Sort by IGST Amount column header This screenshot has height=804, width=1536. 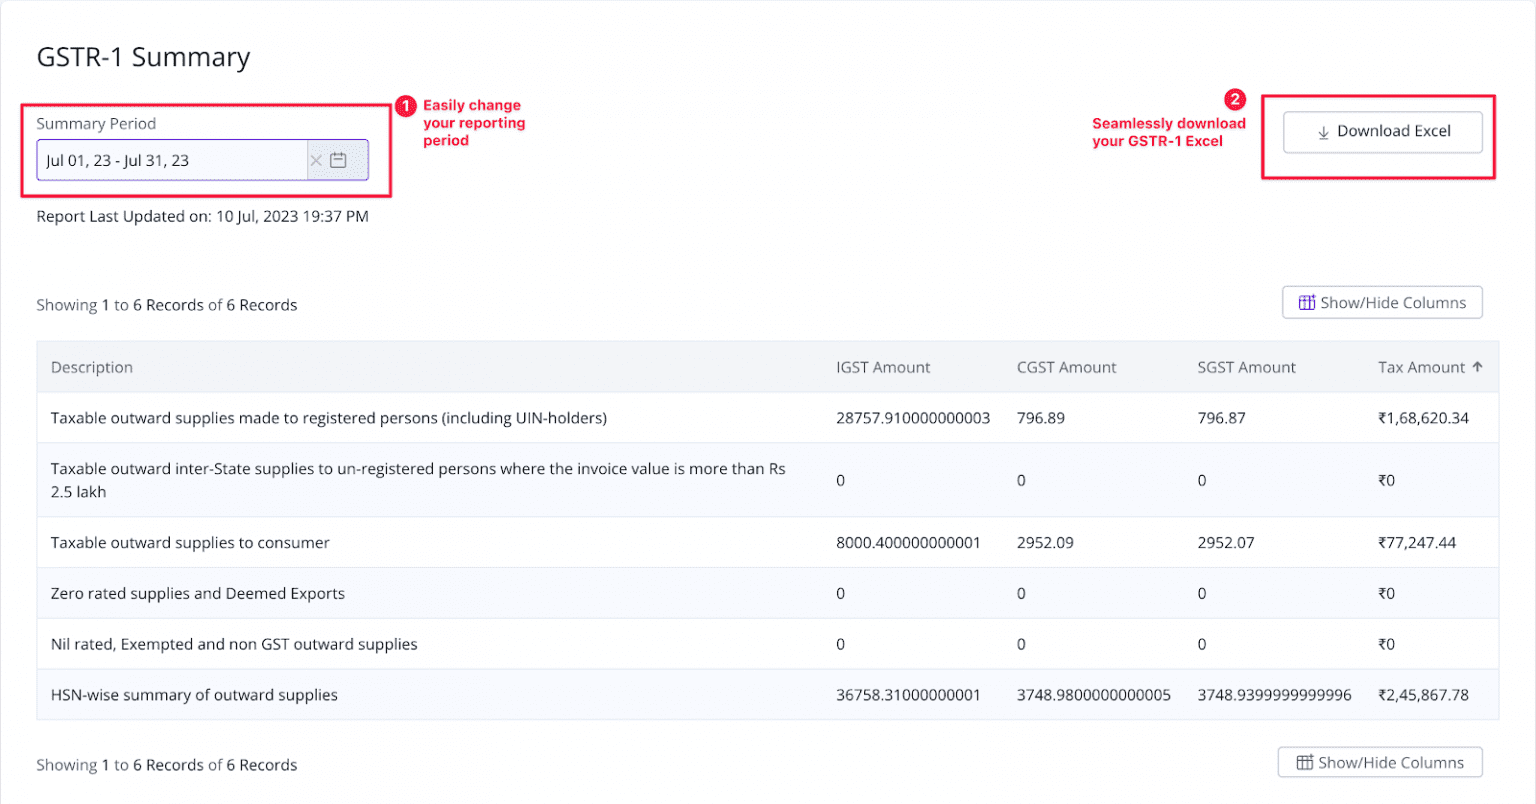pyautogui.click(x=883, y=367)
